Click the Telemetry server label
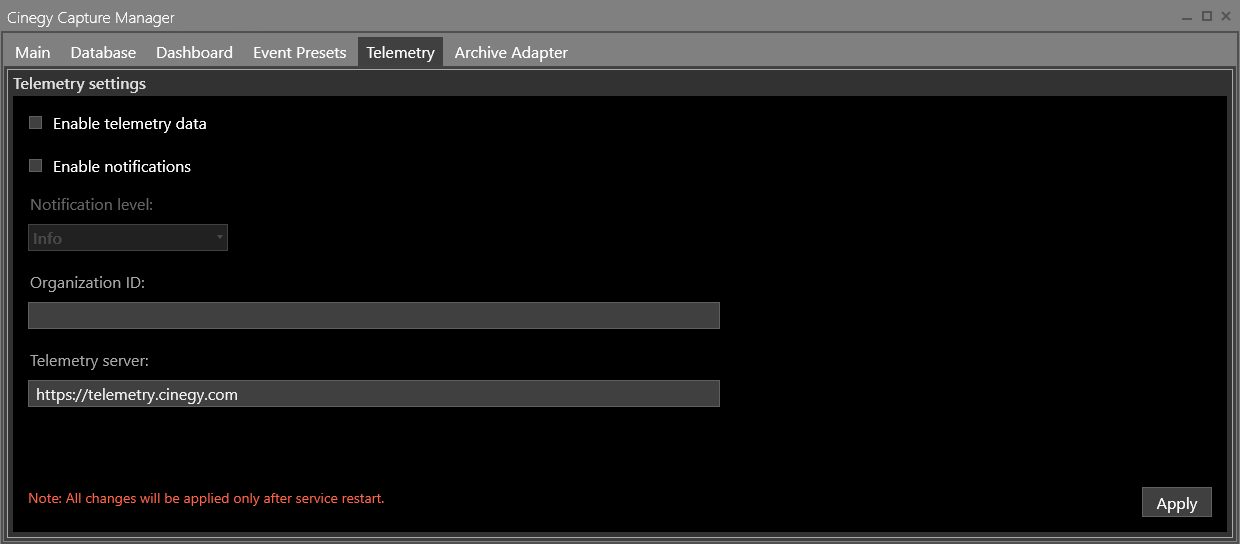Screen dimensions: 1240x544 click(89, 360)
